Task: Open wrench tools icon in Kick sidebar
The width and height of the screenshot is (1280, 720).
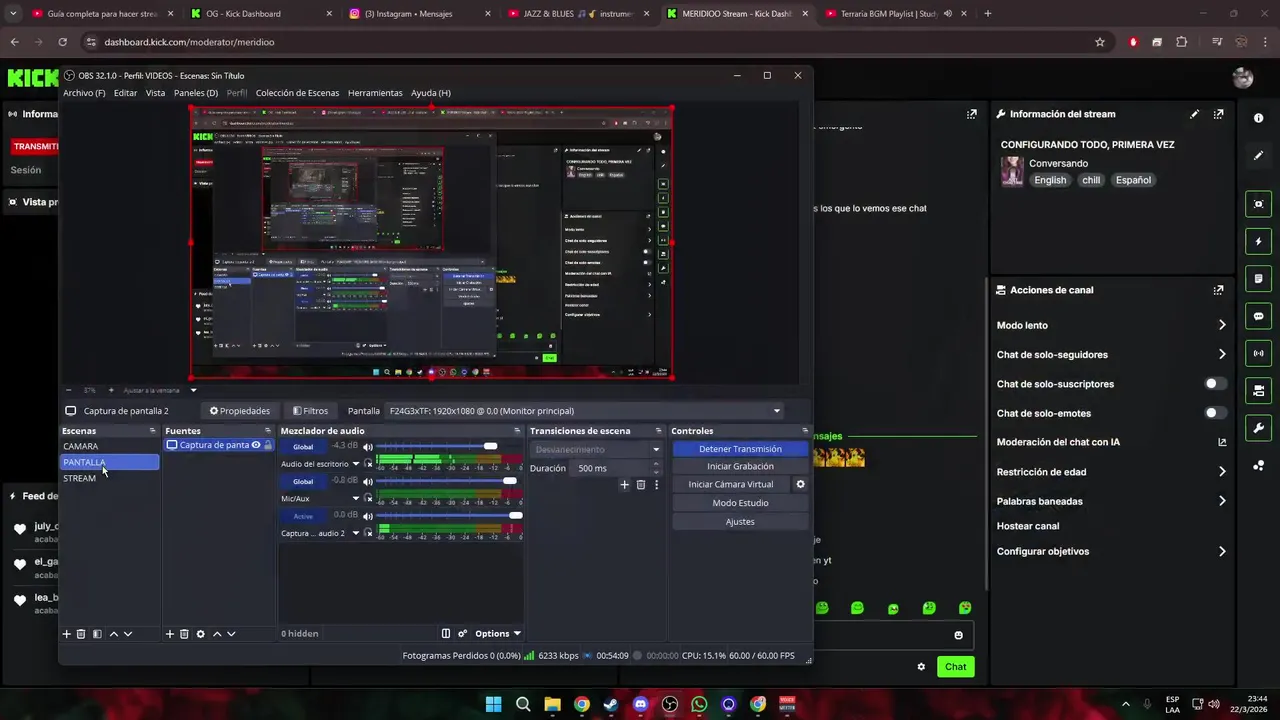Action: point(1258,428)
